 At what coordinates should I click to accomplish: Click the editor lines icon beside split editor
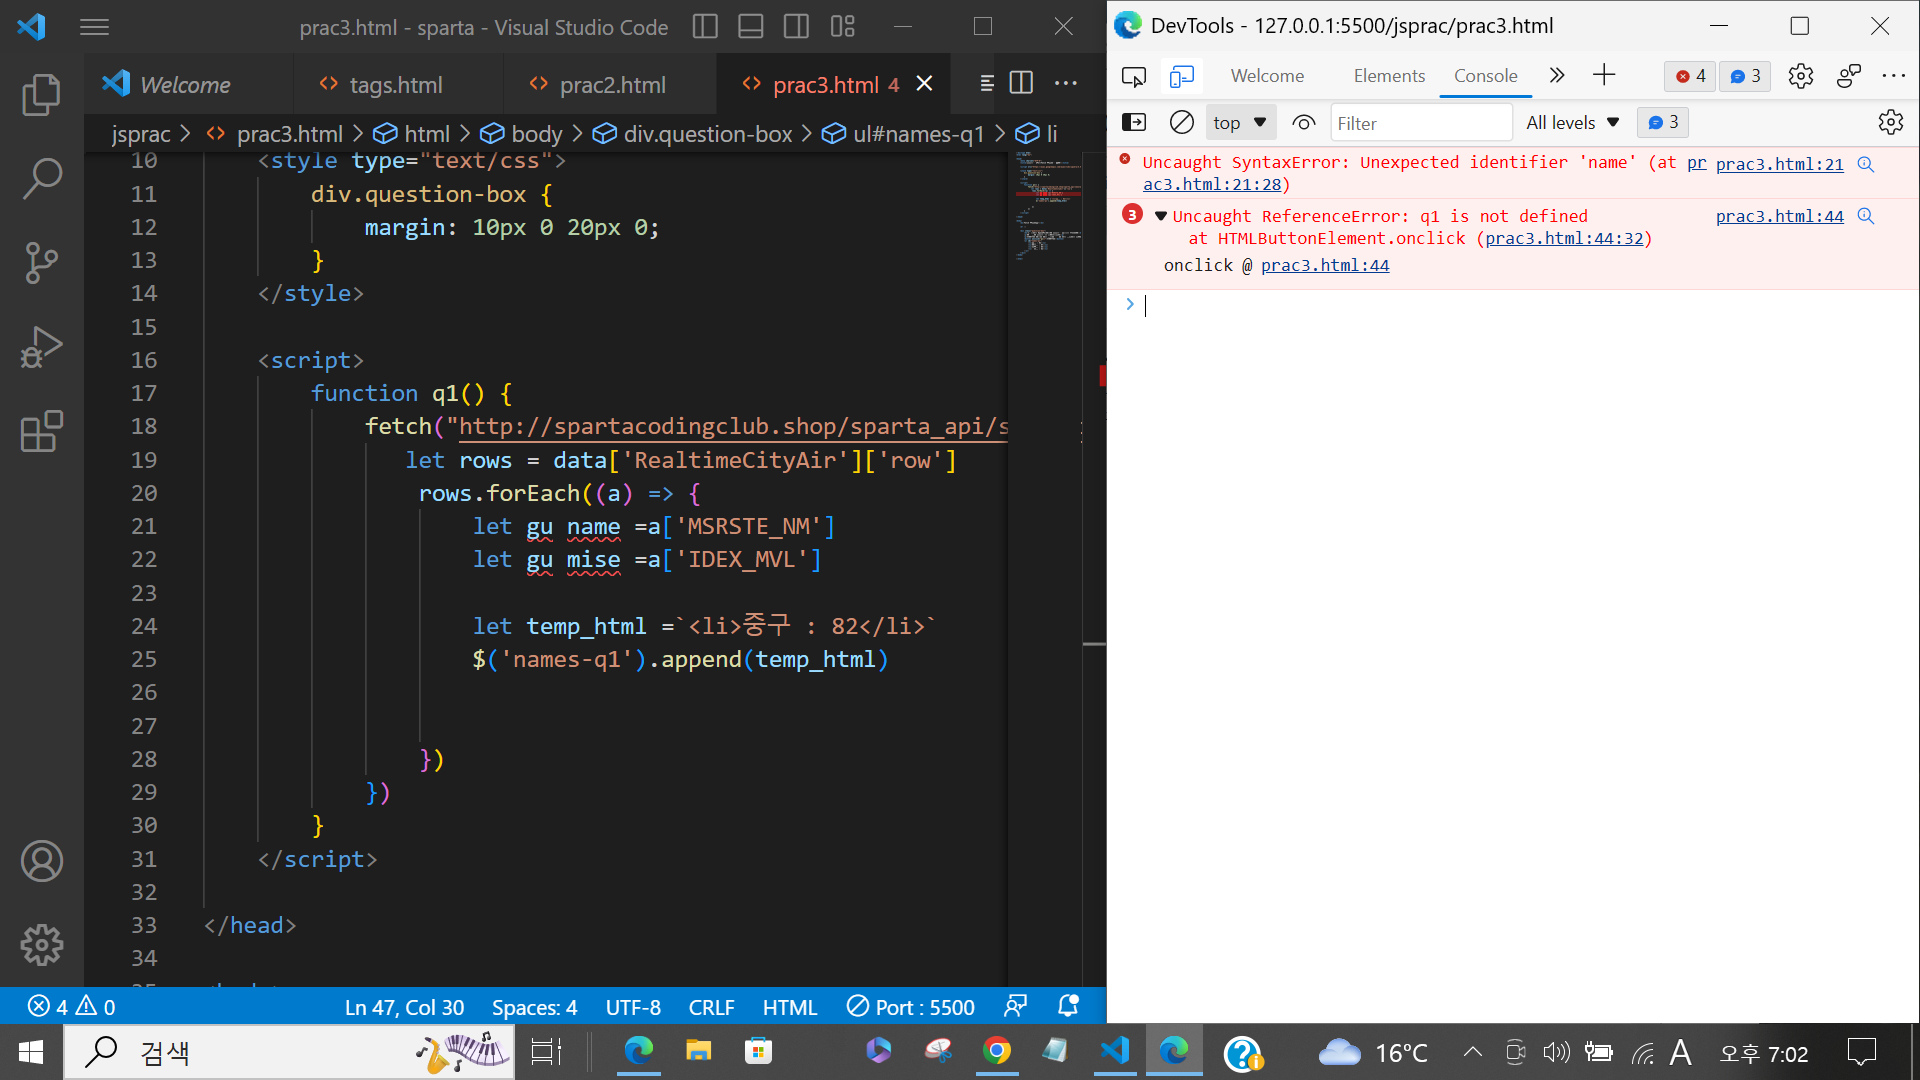pos(987,83)
